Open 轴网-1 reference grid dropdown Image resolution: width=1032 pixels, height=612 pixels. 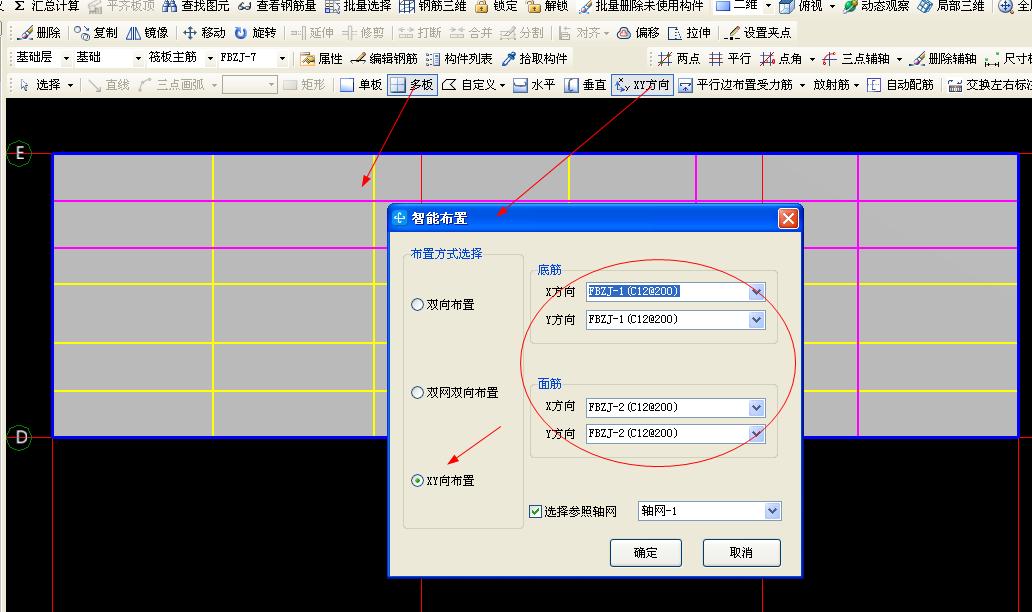[x=772, y=511]
